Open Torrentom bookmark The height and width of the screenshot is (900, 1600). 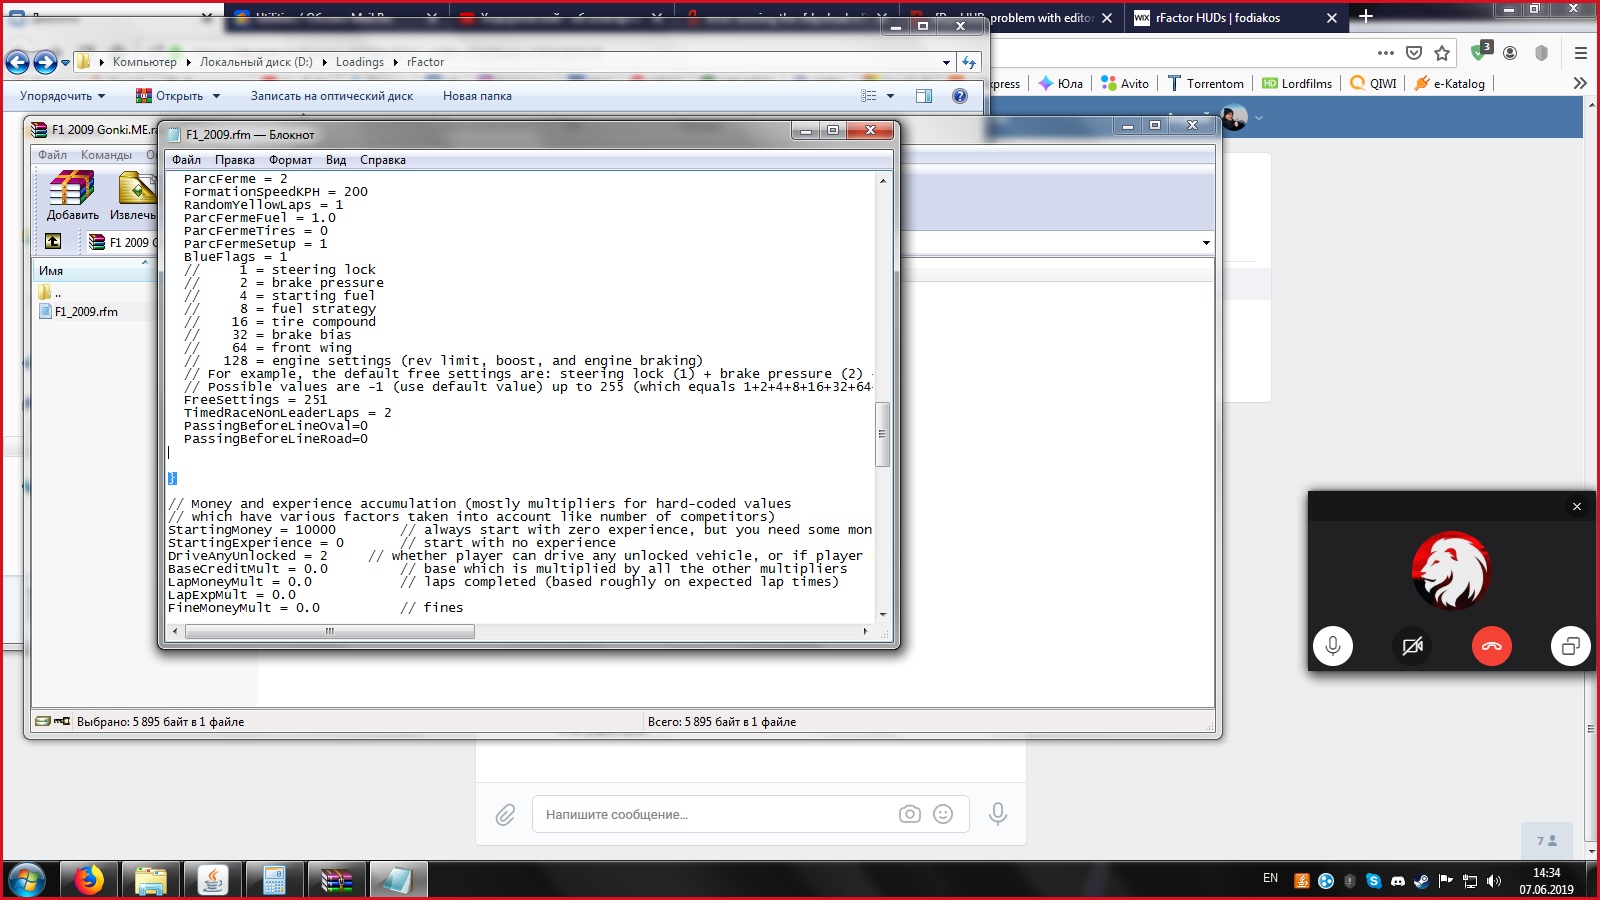pos(1205,84)
